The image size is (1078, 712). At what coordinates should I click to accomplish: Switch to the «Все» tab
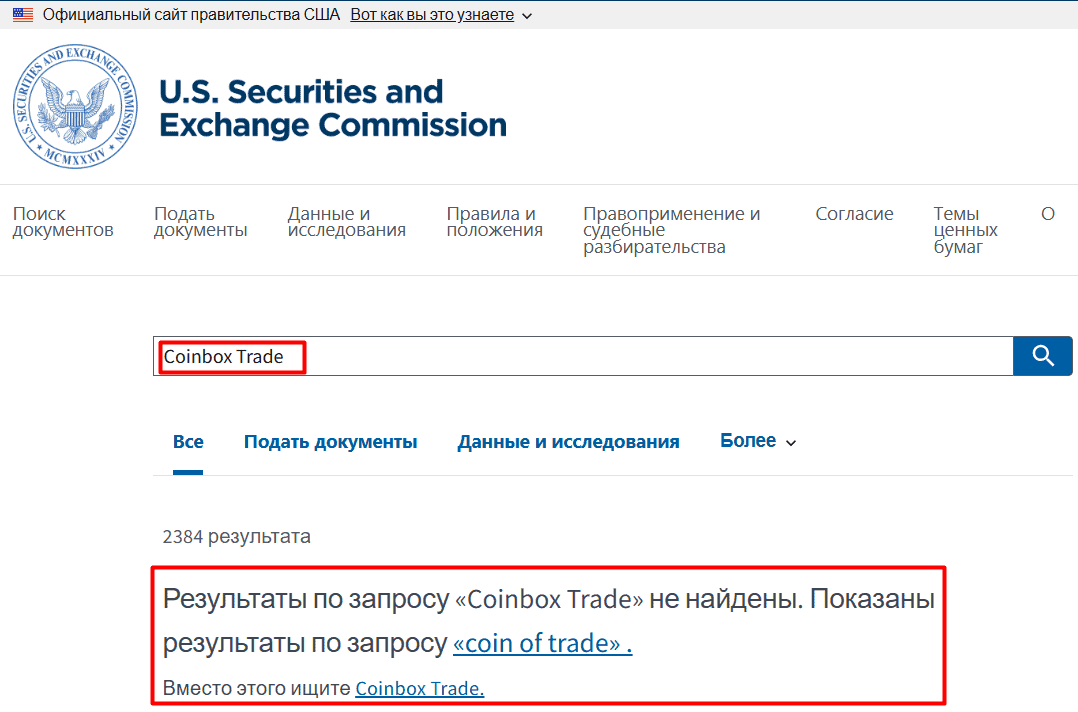(188, 440)
